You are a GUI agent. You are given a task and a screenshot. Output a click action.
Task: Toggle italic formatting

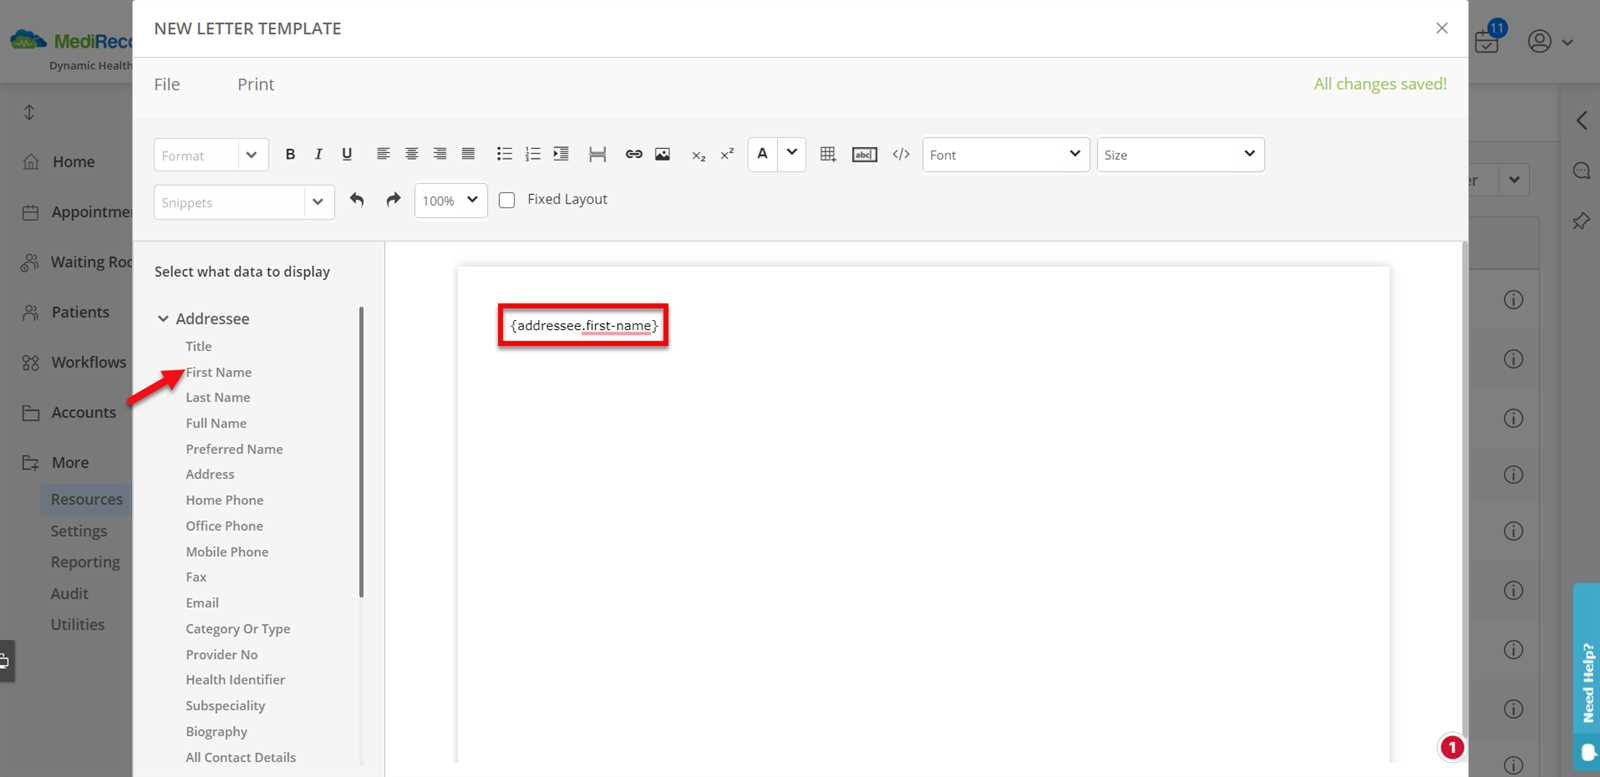(x=318, y=154)
